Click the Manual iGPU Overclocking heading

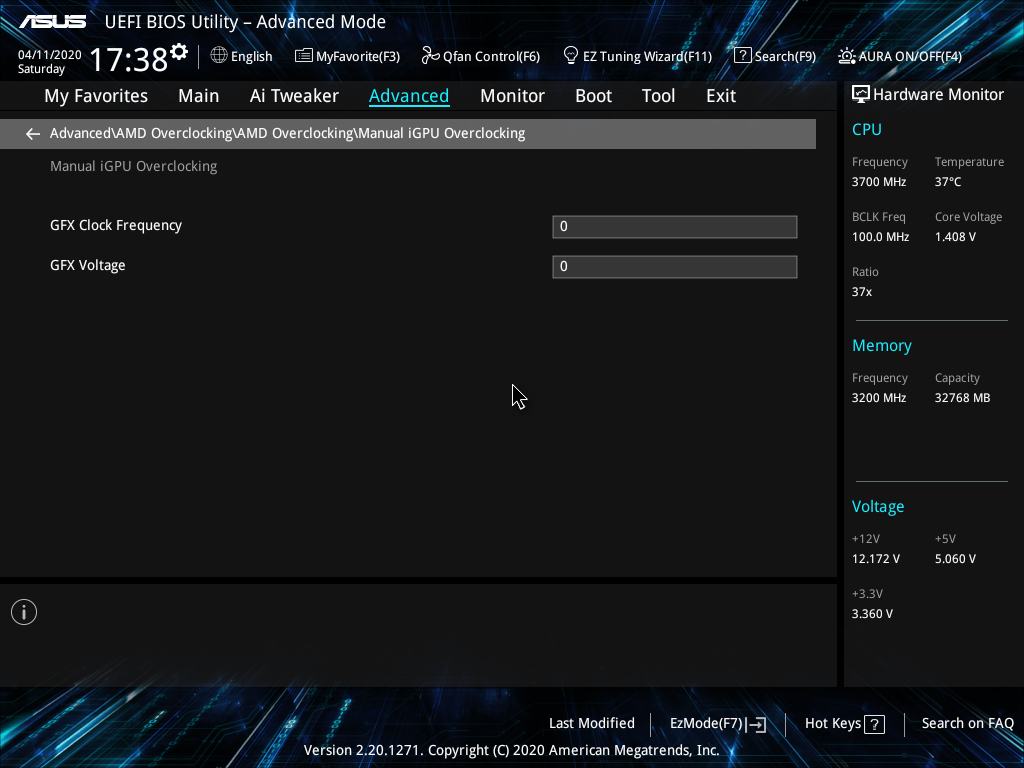click(x=133, y=166)
